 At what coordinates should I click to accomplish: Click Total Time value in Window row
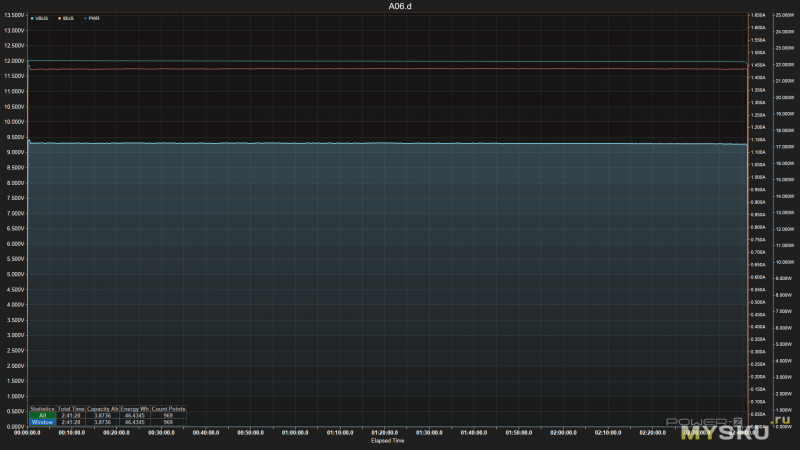[71, 422]
